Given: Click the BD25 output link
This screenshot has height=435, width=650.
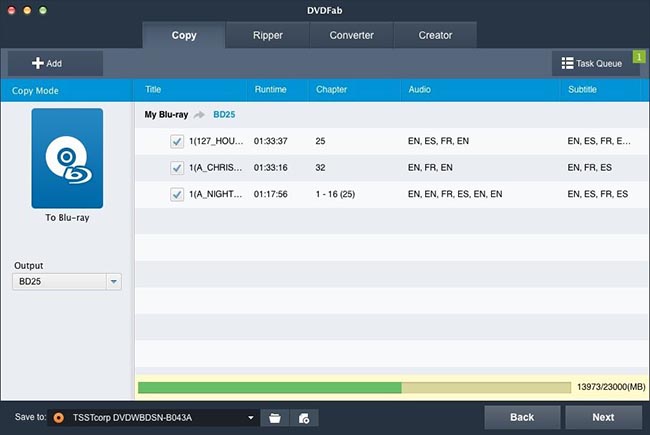Looking at the screenshot, I should (x=224, y=115).
